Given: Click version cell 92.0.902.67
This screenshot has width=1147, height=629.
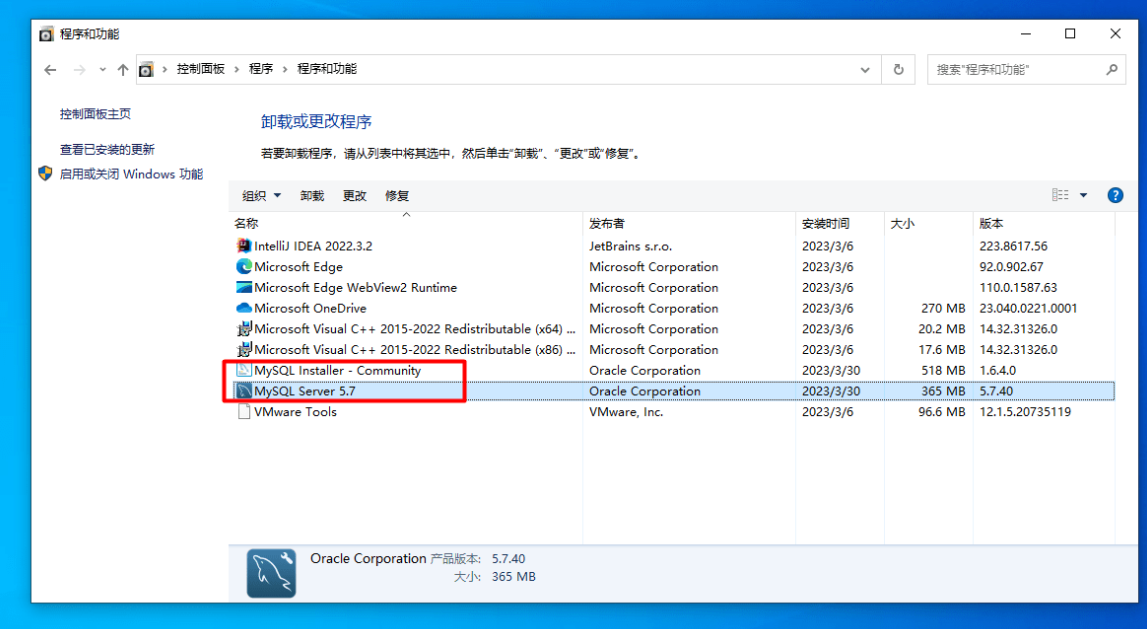Looking at the screenshot, I should tap(1011, 266).
